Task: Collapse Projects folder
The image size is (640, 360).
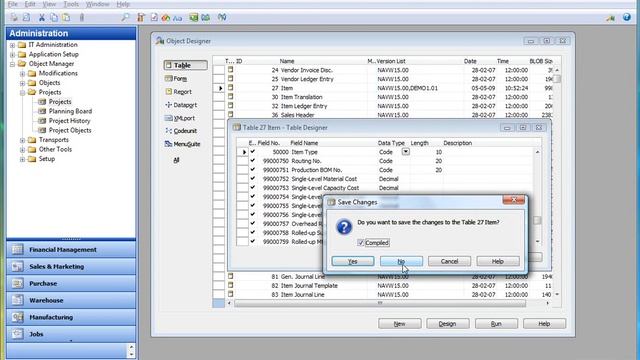Action: click(22, 93)
